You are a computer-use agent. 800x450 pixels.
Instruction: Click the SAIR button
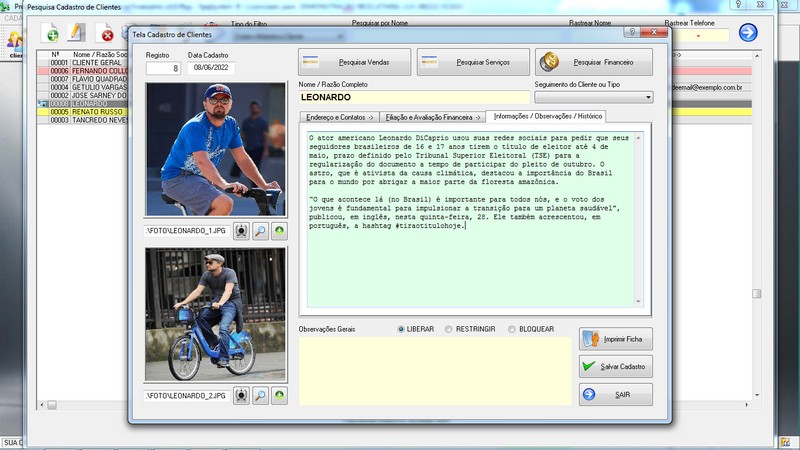click(x=616, y=395)
